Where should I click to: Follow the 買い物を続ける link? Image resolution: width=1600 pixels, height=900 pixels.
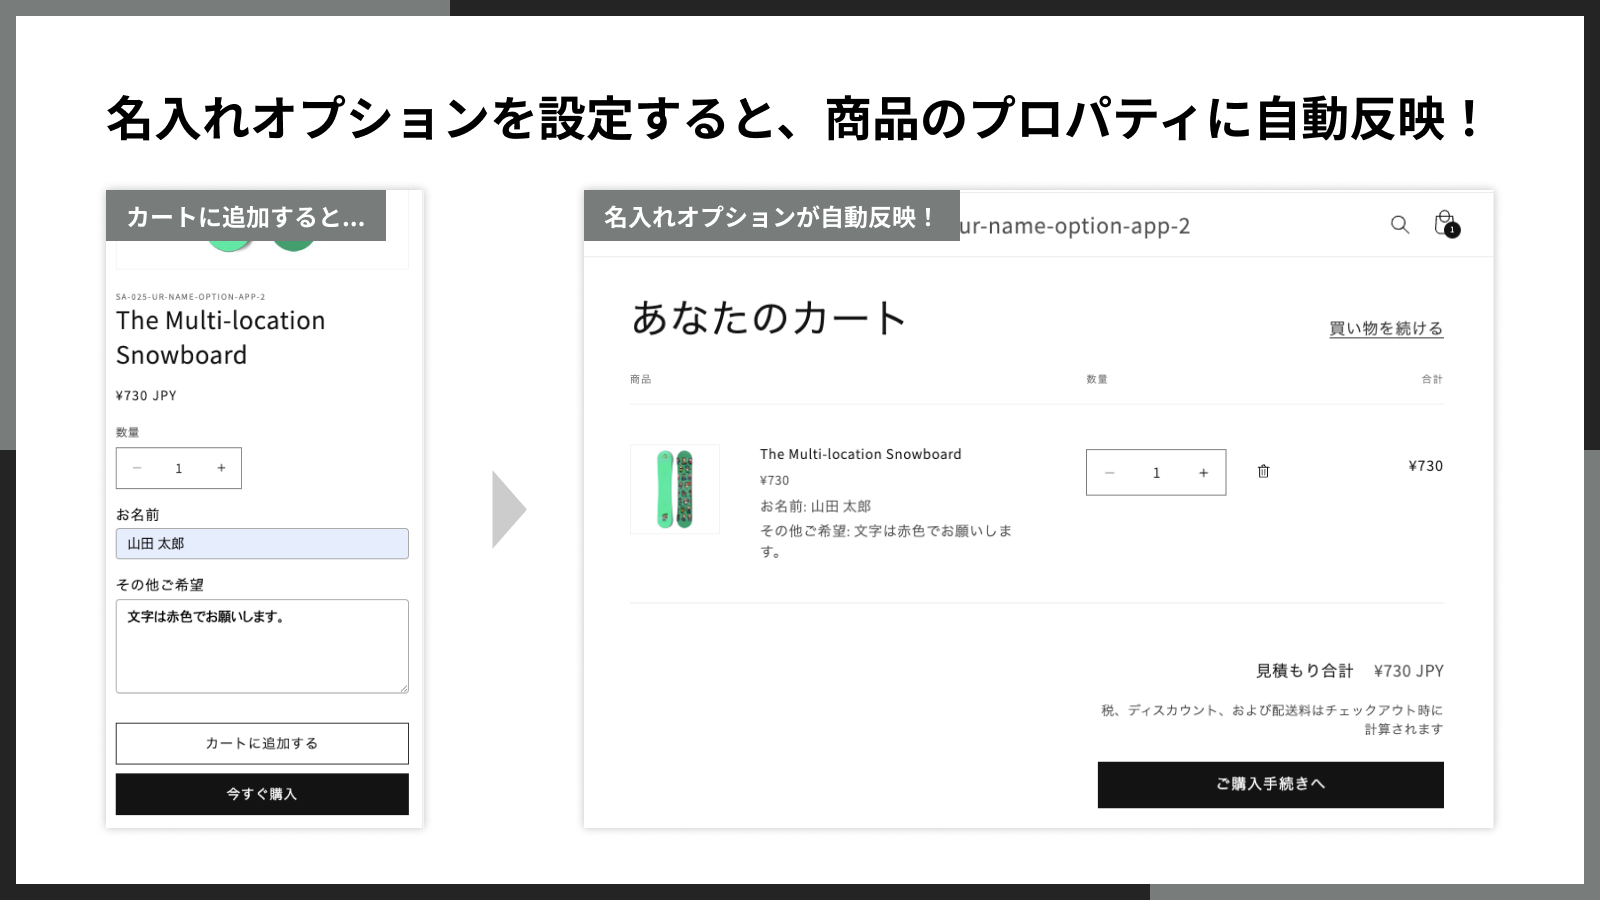[1386, 328]
